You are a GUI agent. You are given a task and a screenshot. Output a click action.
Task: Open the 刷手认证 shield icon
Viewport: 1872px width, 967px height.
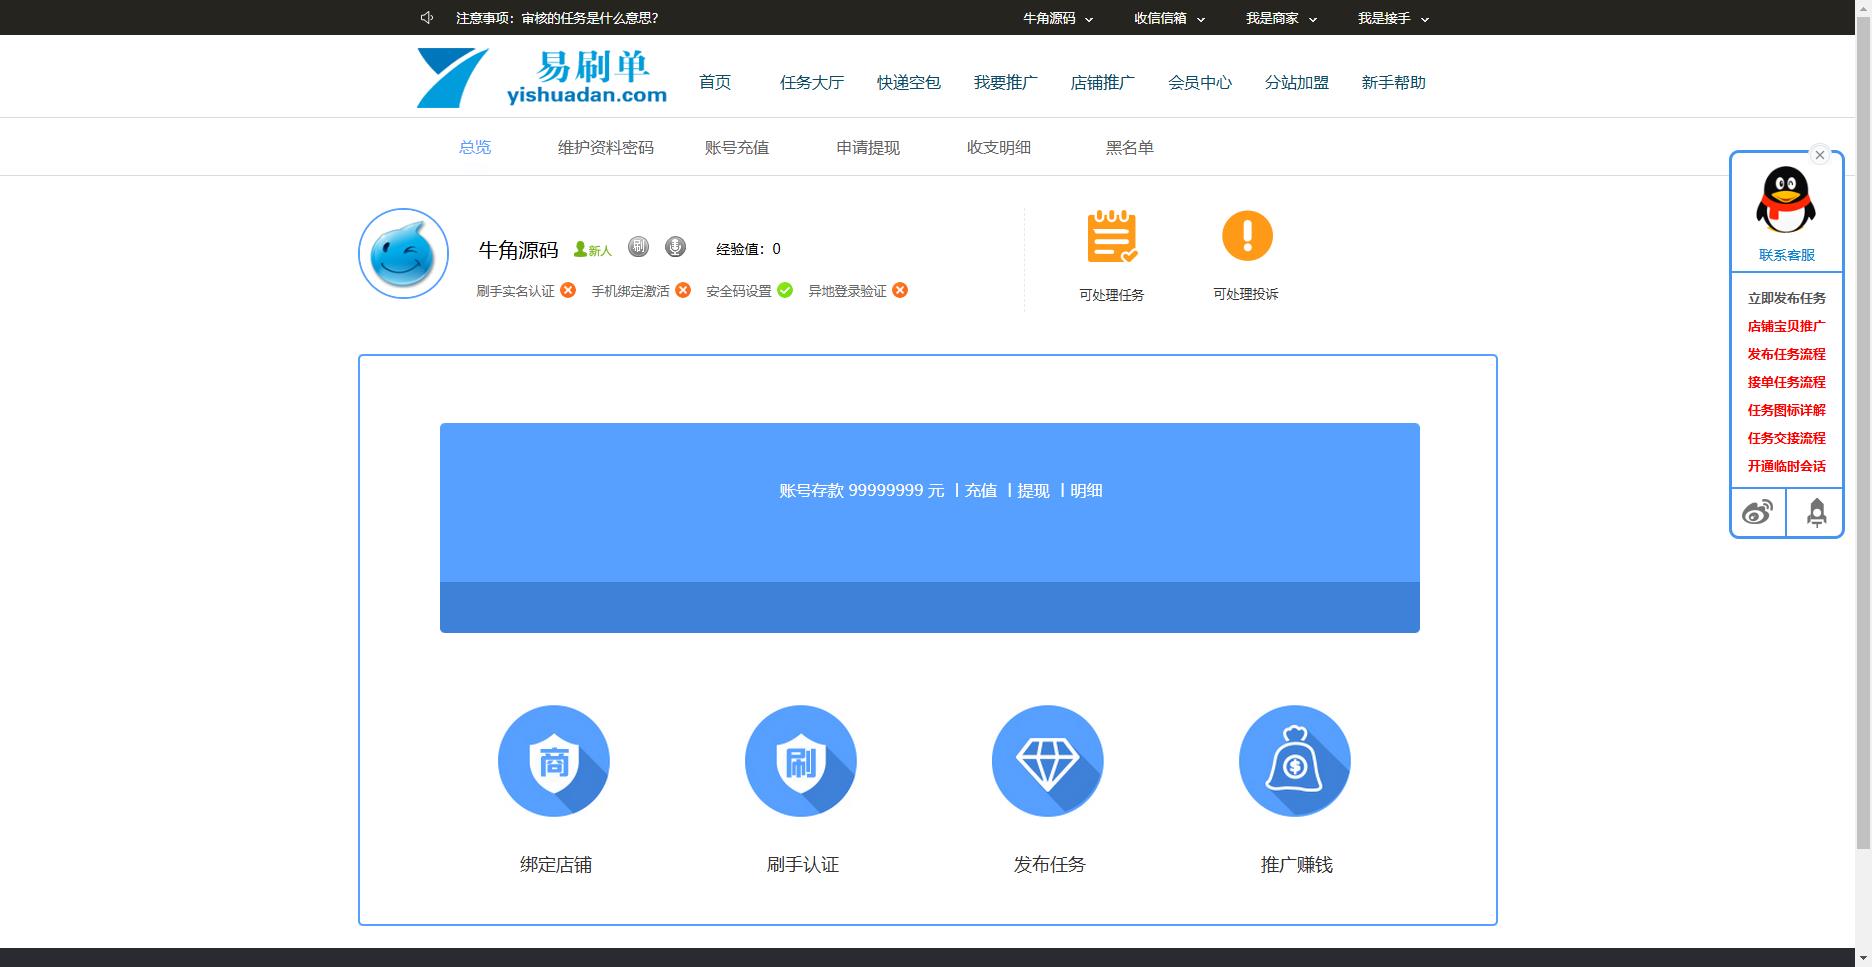click(x=801, y=761)
